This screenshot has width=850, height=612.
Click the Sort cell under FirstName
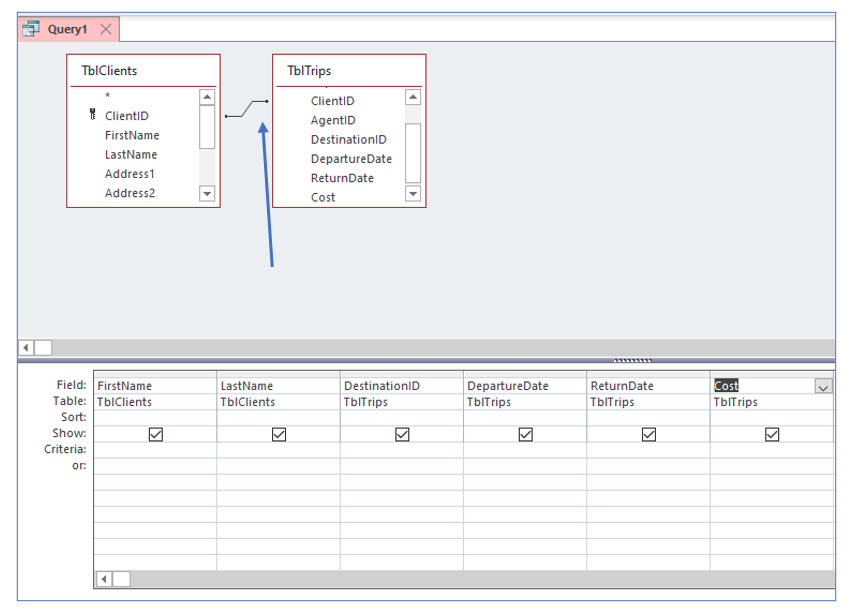pyautogui.click(x=155, y=418)
